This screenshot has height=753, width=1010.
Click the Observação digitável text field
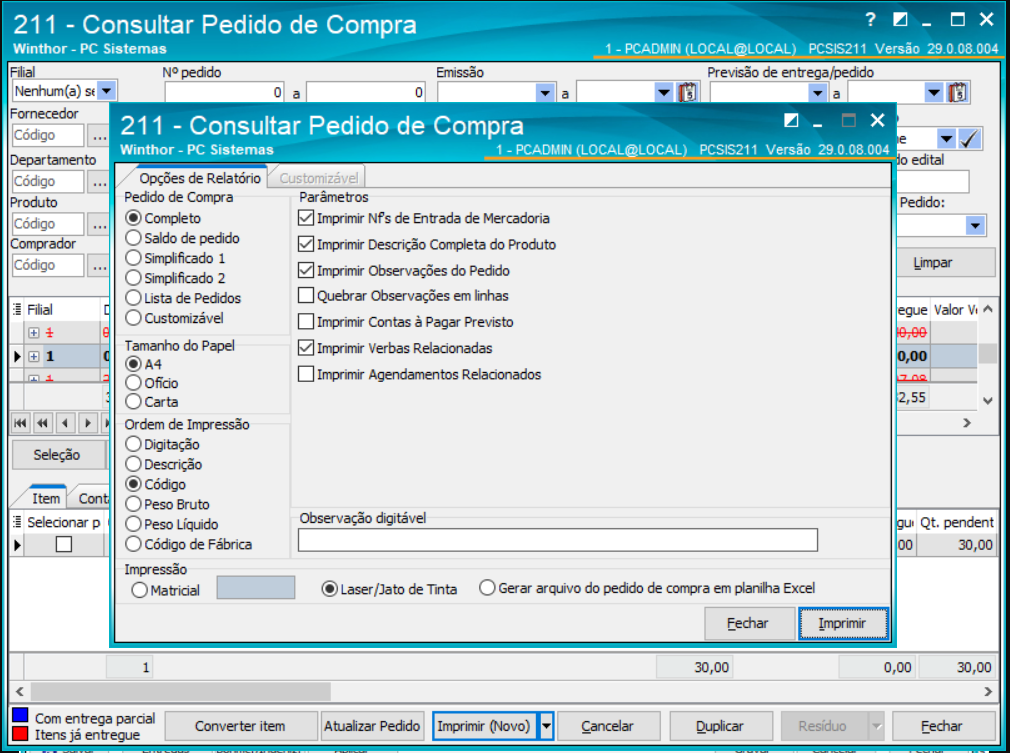click(558, 540)
